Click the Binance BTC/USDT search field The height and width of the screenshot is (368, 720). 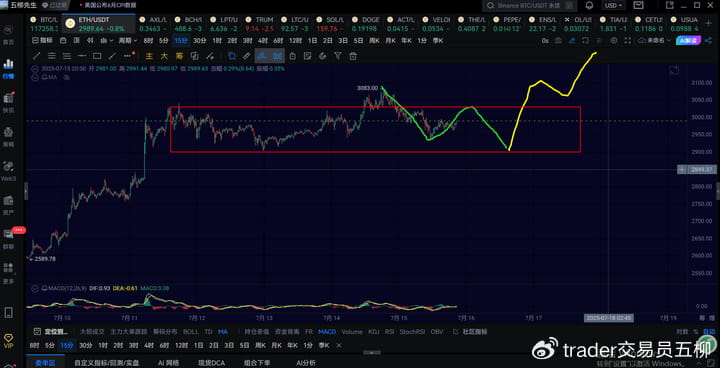click(x=530, y=6)
